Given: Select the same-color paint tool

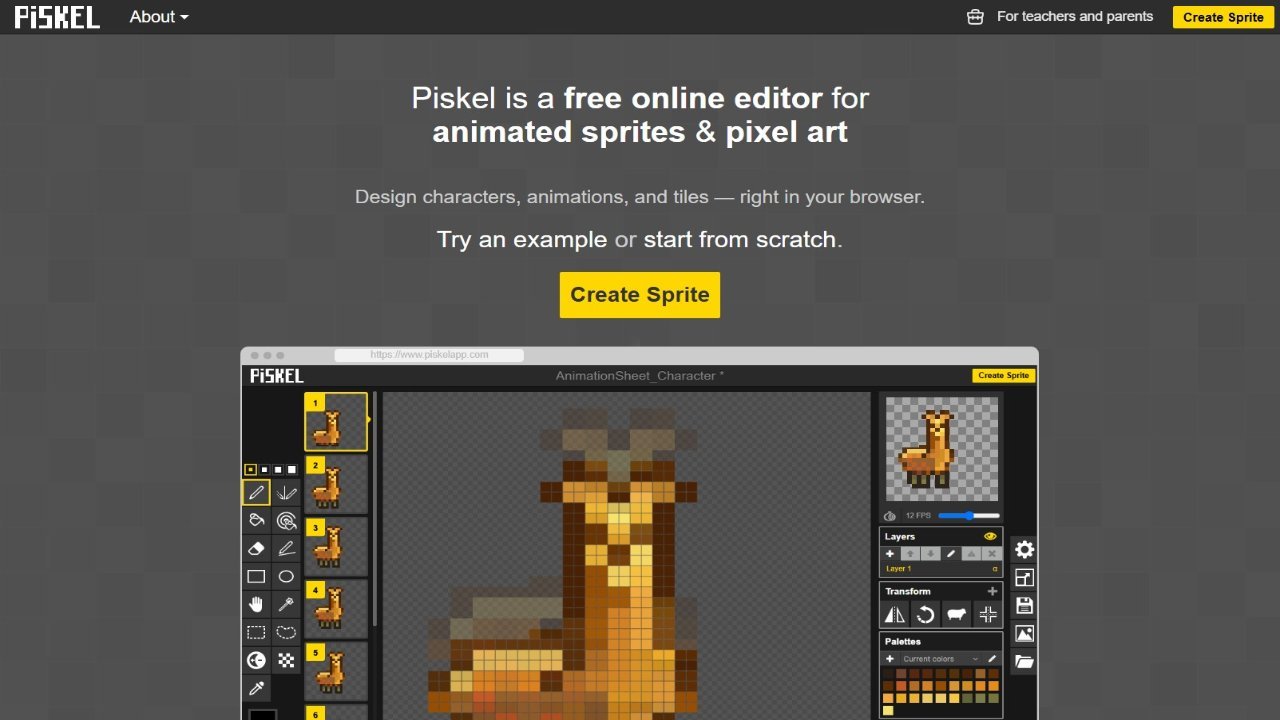Looking at the screenshot, I should pyautogui.click(x=286, y=520).
